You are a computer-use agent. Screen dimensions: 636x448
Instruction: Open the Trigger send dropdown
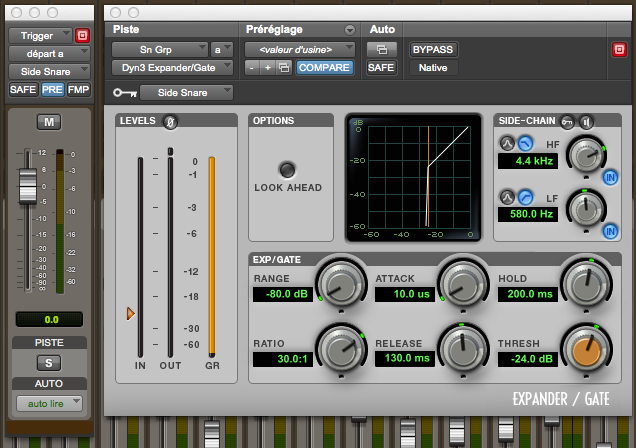click(x=40, y=36)
